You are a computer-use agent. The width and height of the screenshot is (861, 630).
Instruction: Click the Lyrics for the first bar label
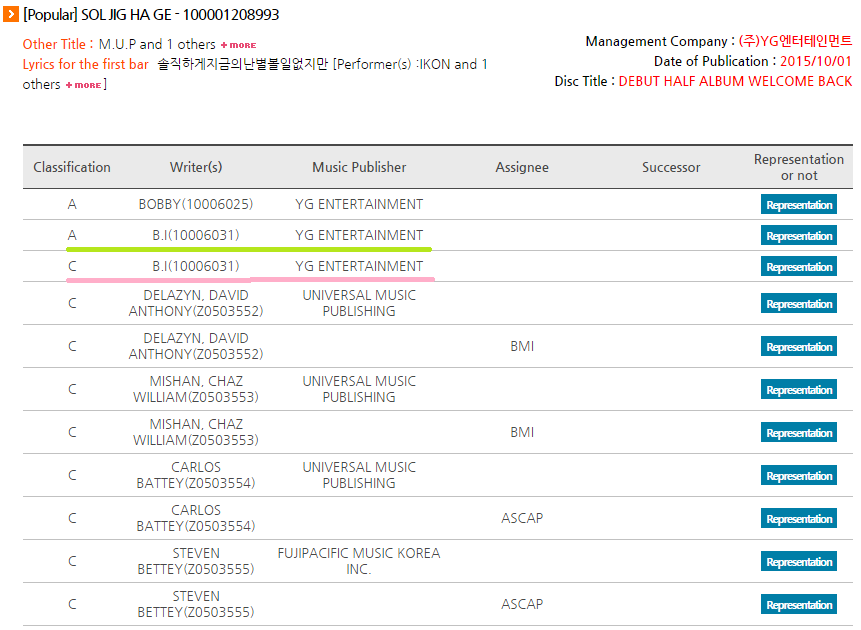point(86,64)
